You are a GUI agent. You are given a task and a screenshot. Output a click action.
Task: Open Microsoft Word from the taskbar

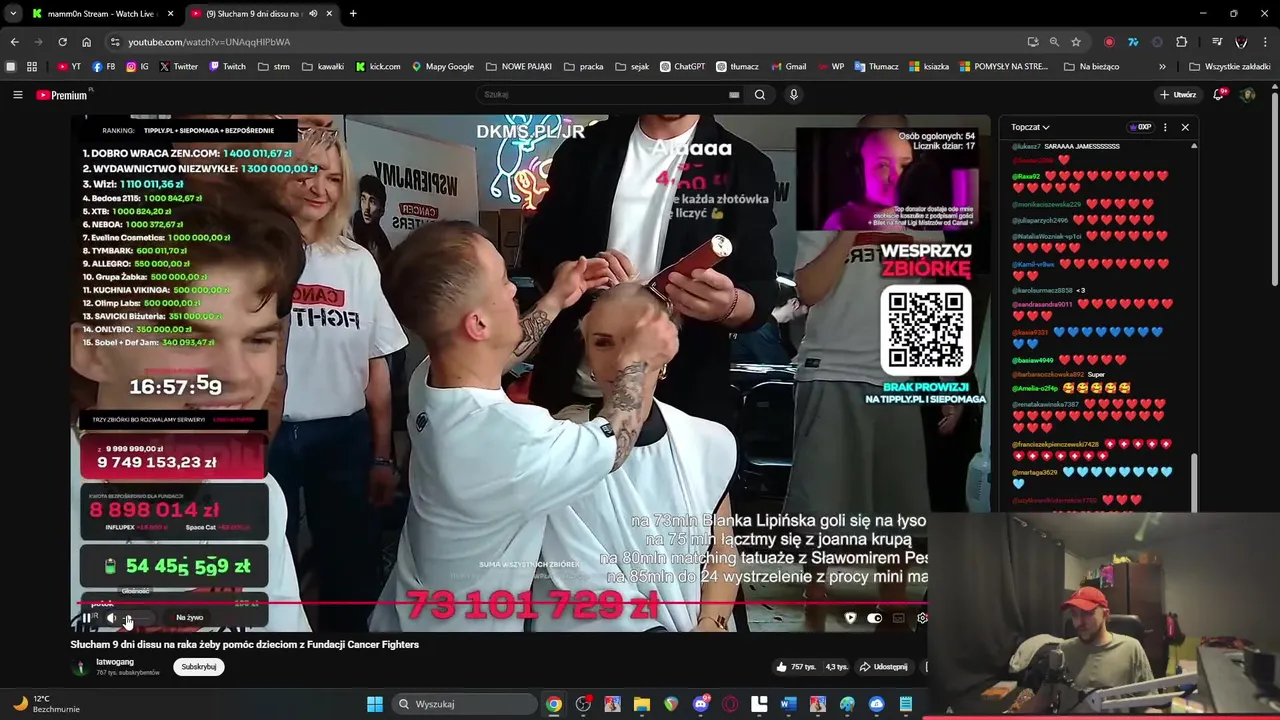pyautogui.click(x=788, y=704)
